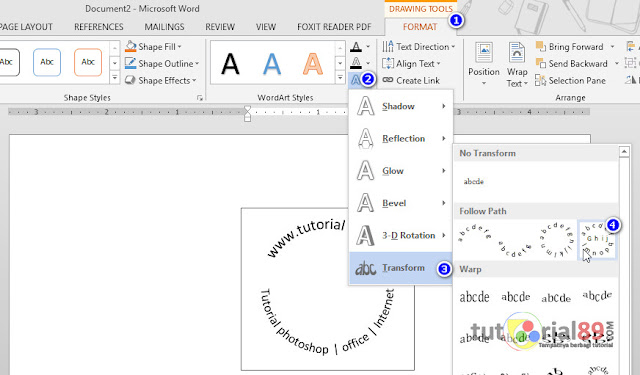
Task: Click the Rotate icon in Arrange group
Action: 631,80
